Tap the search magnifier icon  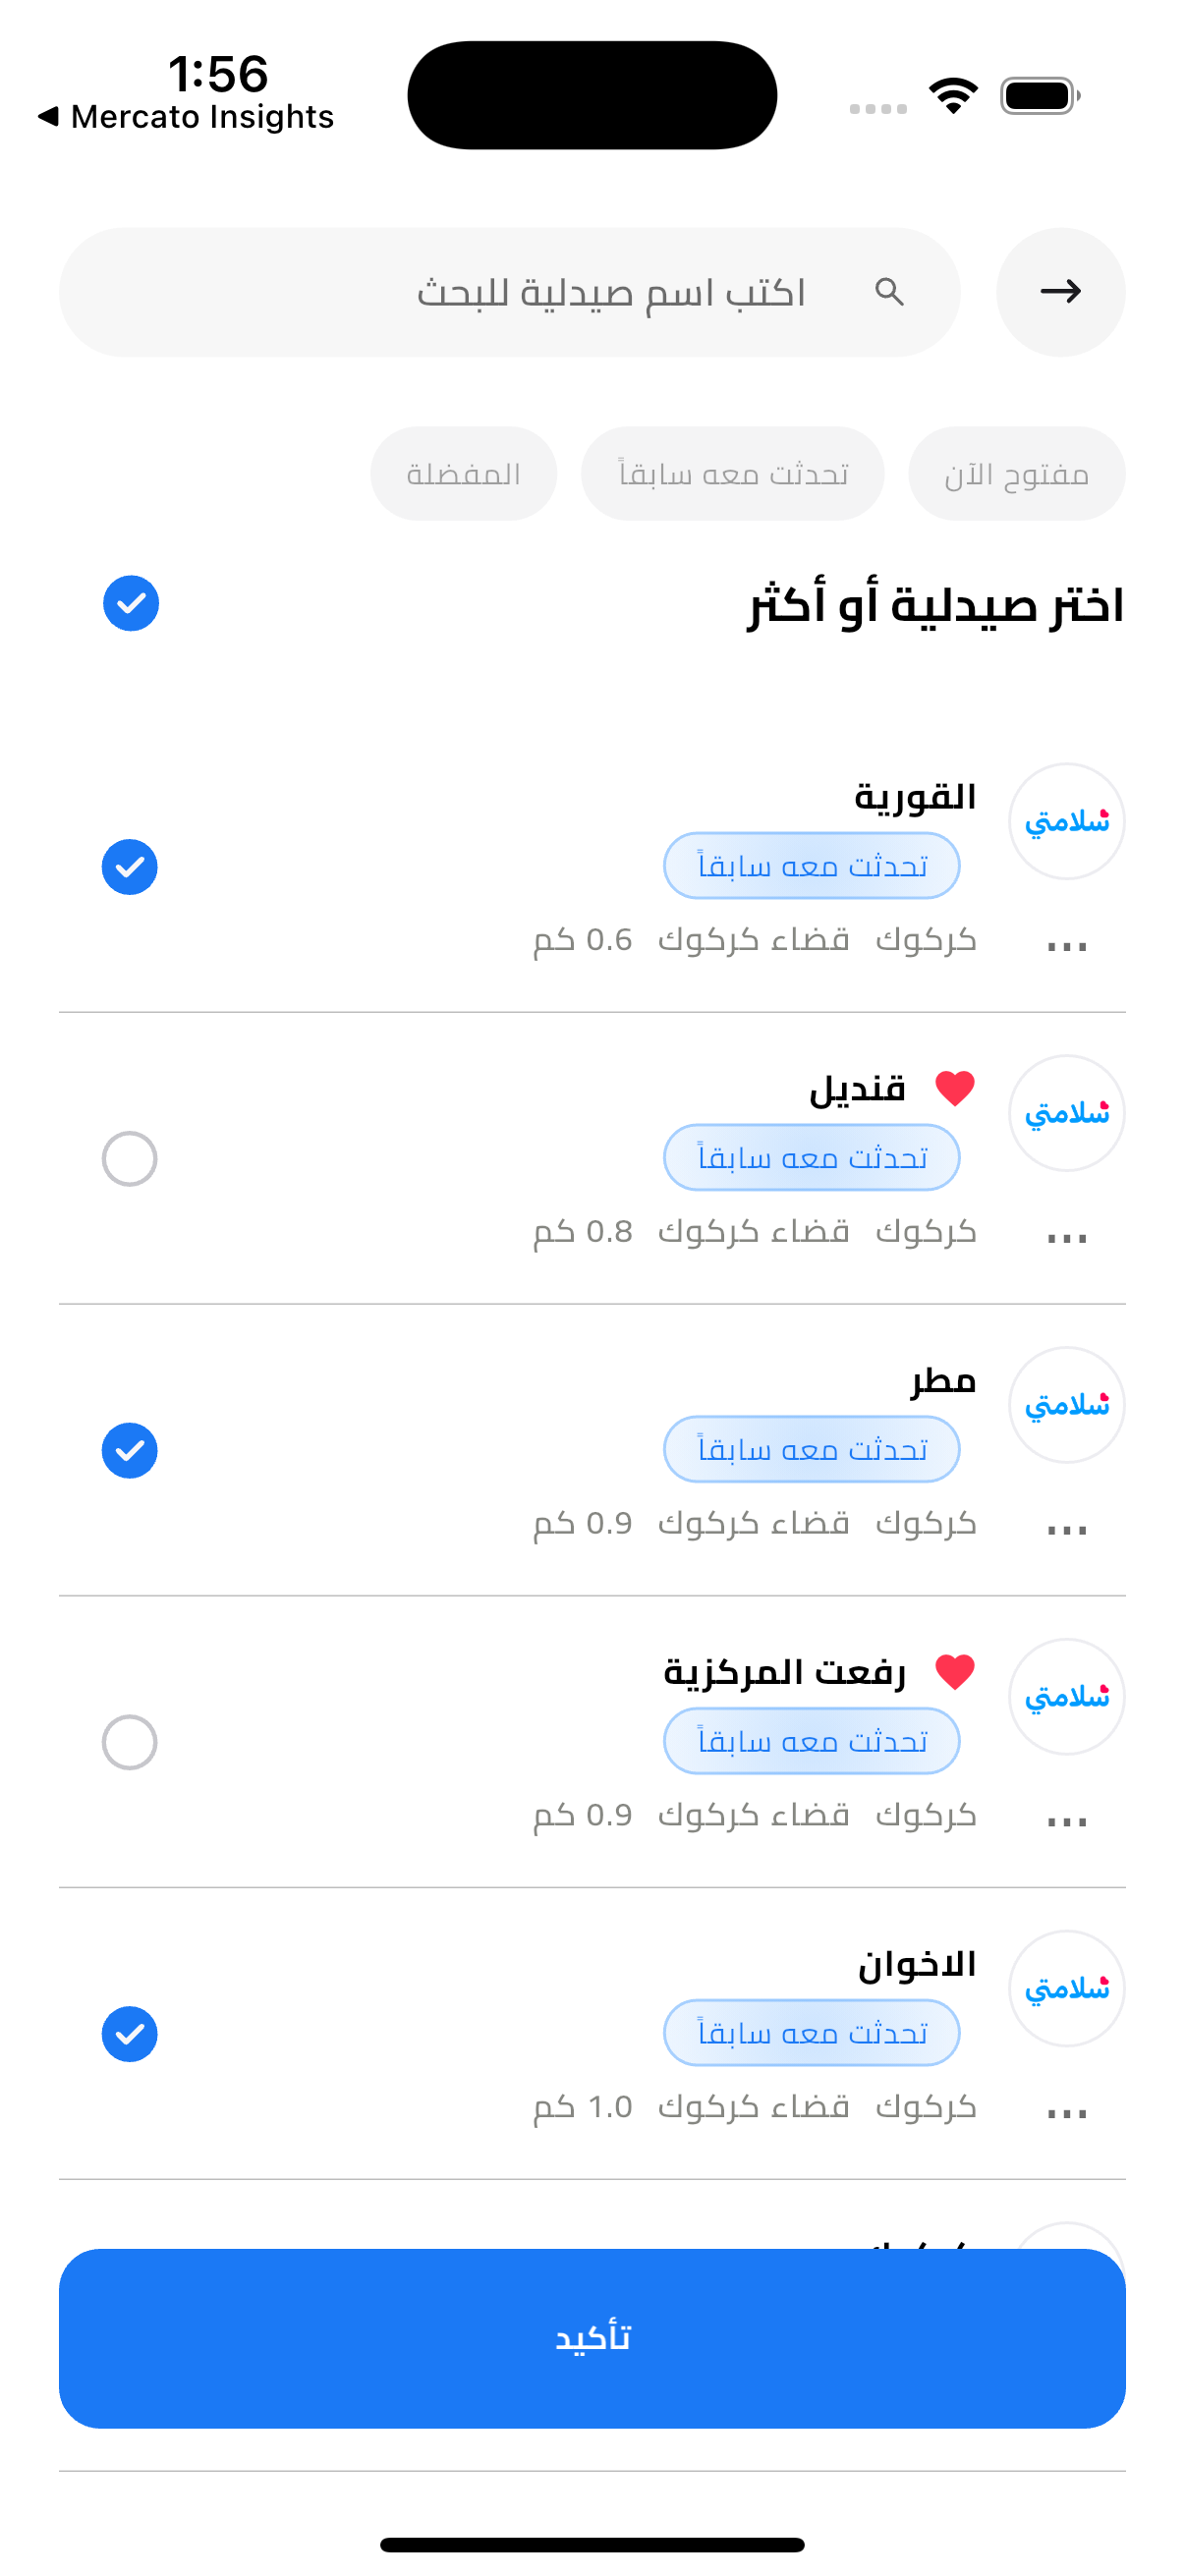pyautogui.click(x=889, y=292)
